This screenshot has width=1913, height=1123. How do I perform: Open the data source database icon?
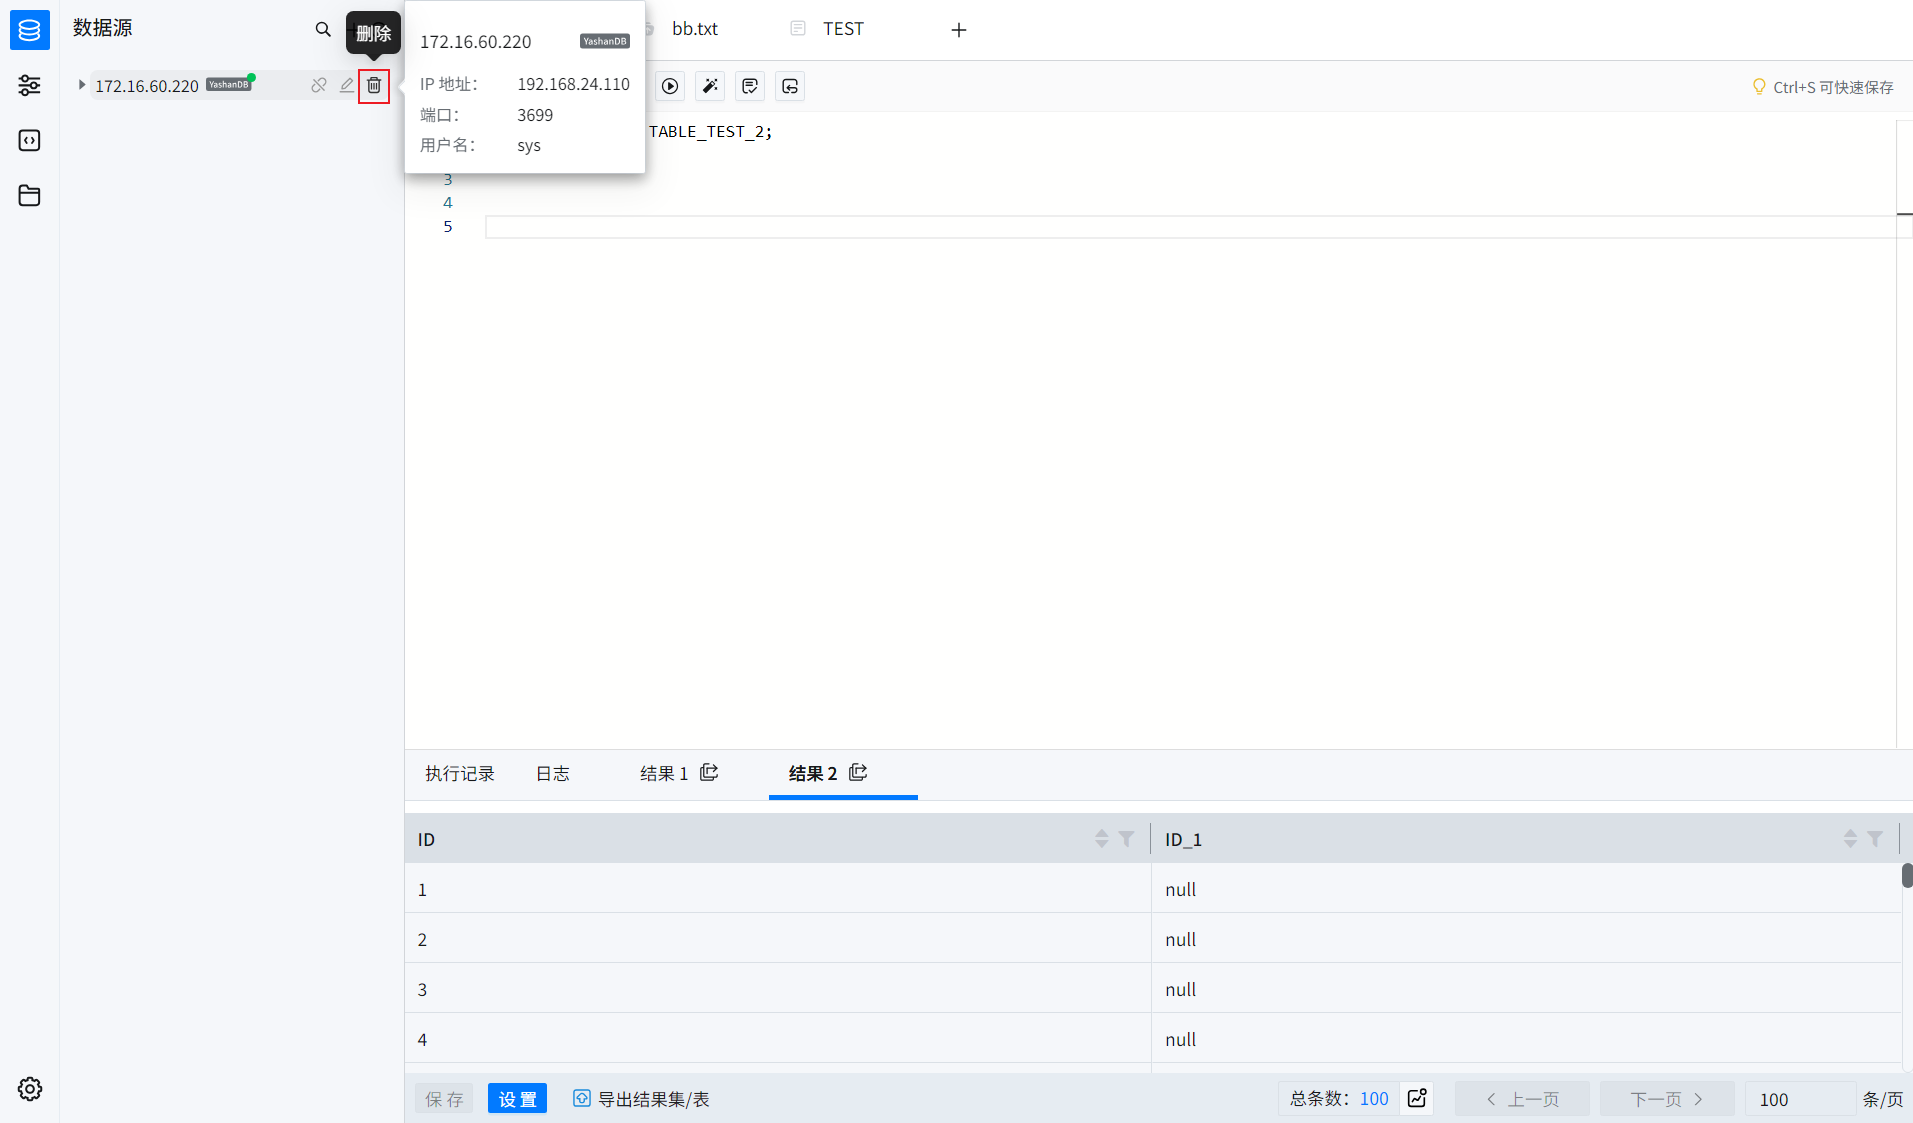click(x=30, y=30)
